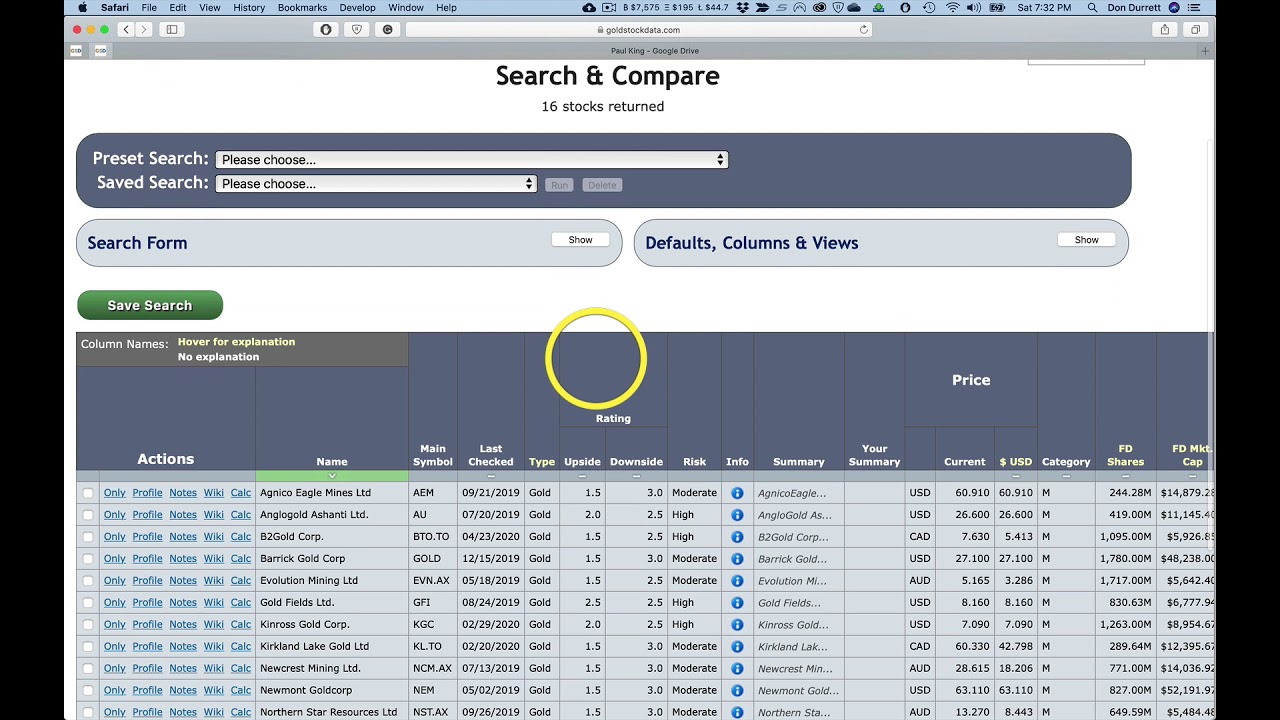Click the Kinross Gold Corp. info icon
The height and width of the screenshot is (720, 1280).
pyautogui.click(x=737, y=625)
